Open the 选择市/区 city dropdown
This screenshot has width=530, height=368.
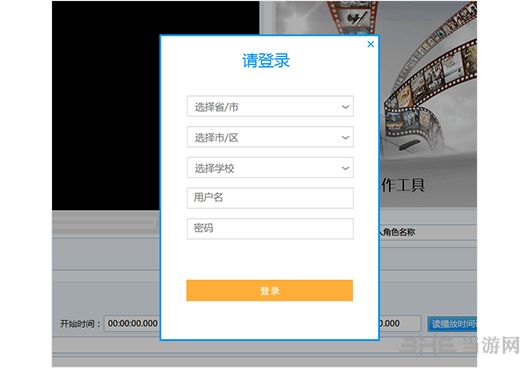[x=270, y=137]
